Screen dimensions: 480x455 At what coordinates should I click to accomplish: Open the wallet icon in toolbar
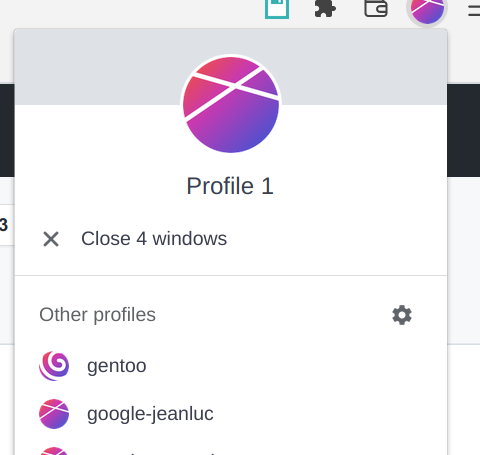[x=376, y=8]
